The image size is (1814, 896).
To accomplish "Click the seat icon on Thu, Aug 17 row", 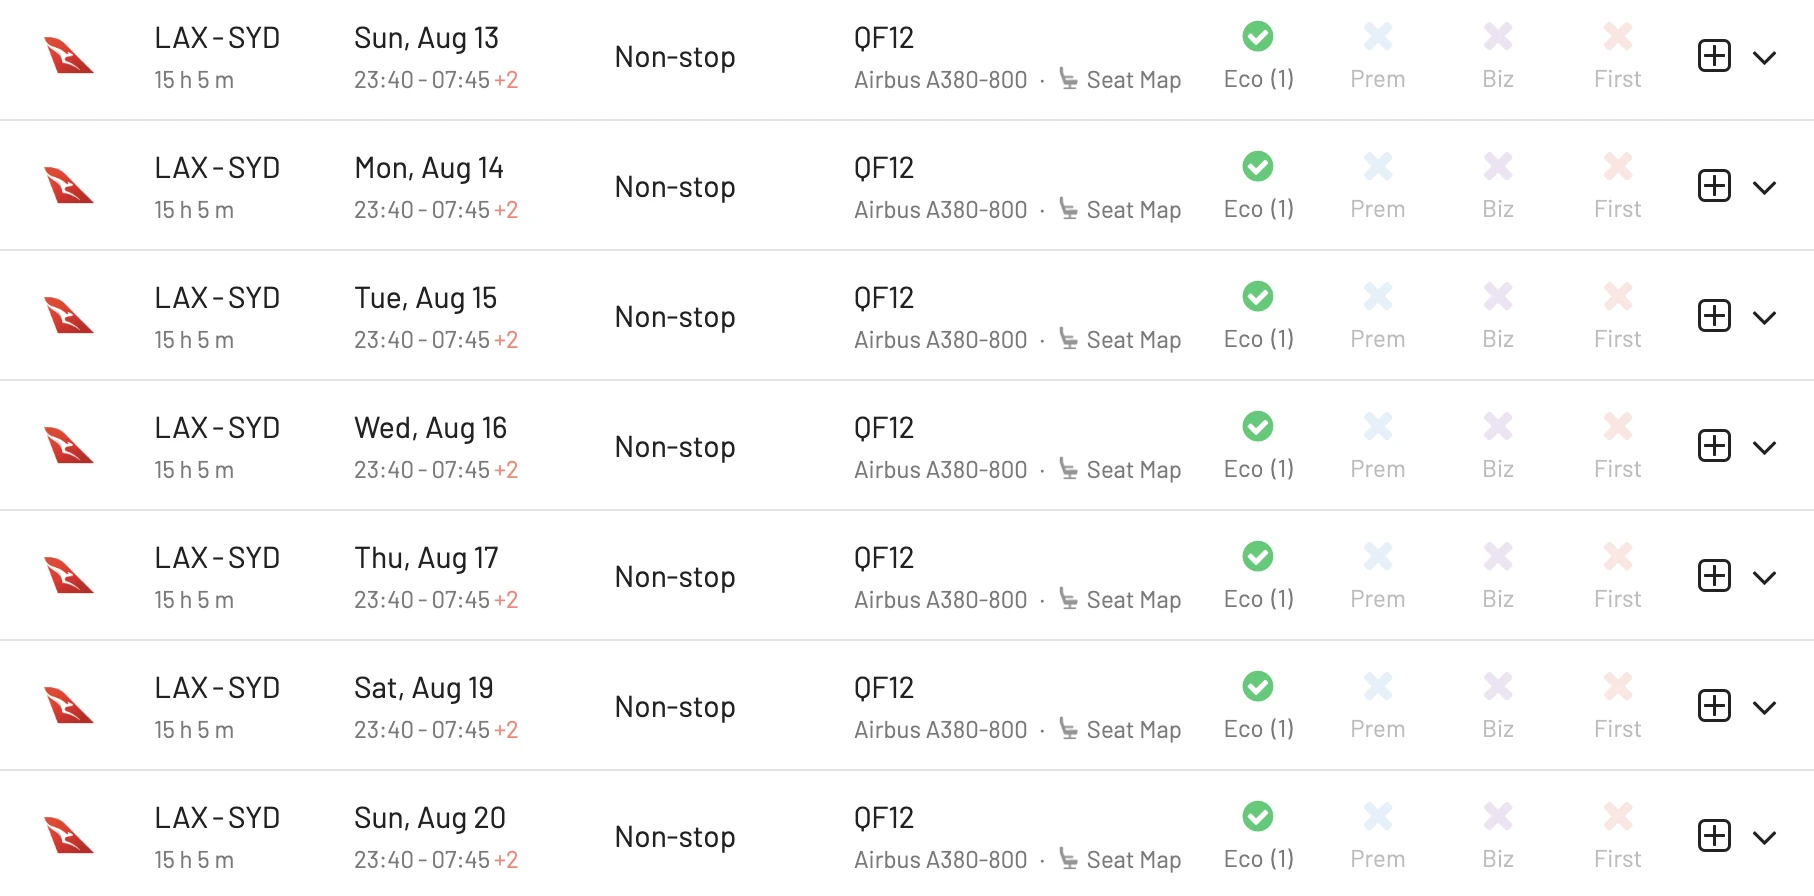I will 1068,599.
